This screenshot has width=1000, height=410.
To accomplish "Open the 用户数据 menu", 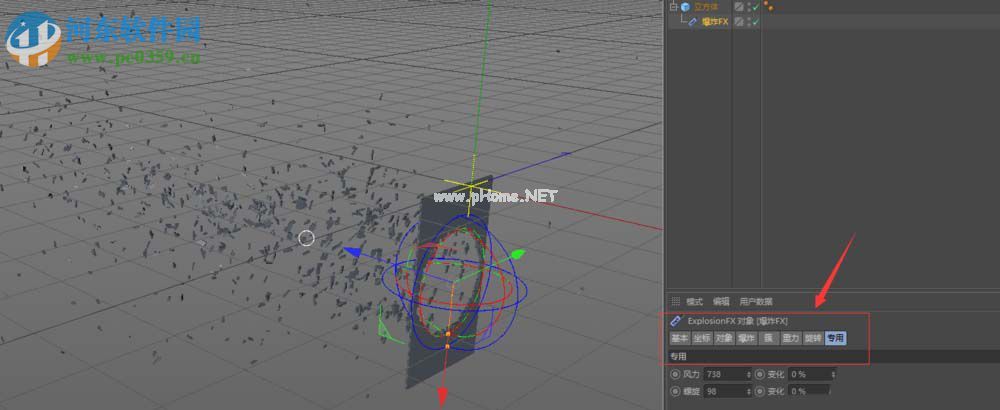I will tap(756, 302).
